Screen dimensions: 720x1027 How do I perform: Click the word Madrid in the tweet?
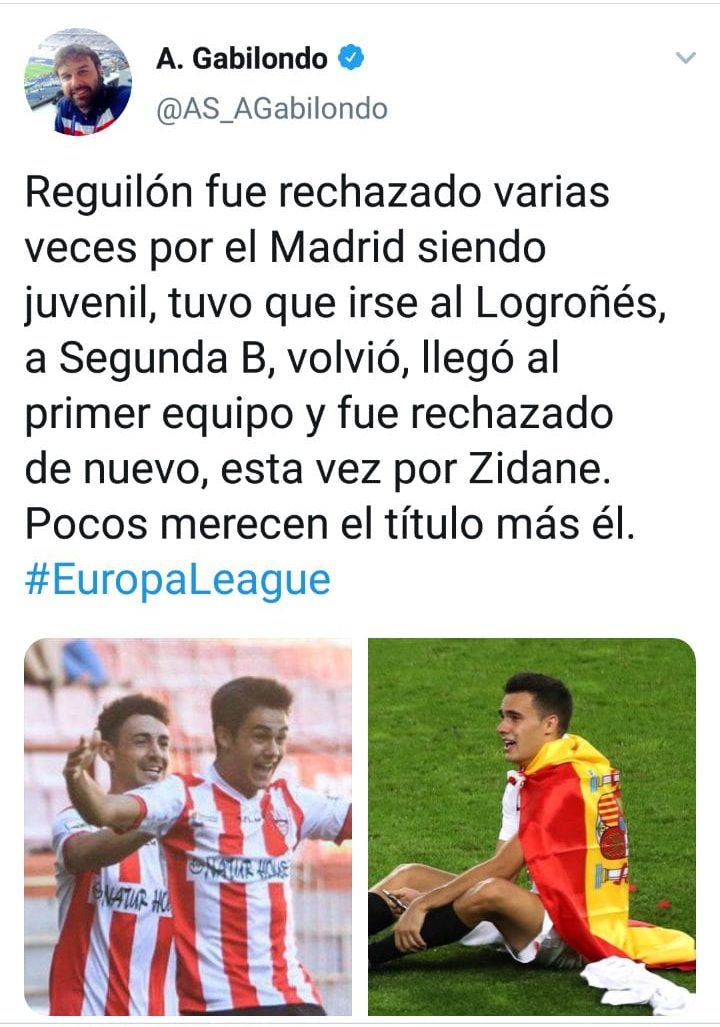coord(337,249)
